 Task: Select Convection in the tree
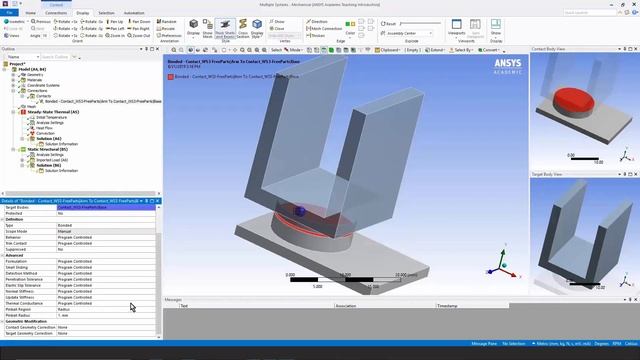pyautogui.click(x=45, y=133)
